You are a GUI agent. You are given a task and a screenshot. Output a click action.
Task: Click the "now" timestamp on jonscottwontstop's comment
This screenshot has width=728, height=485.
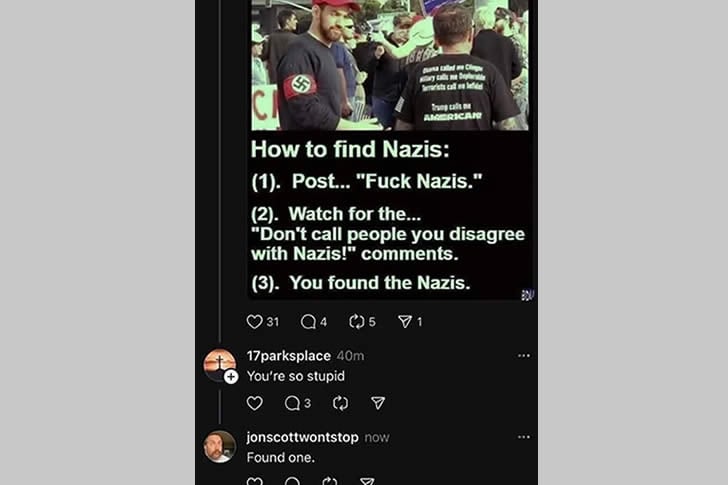coord(377,437)
